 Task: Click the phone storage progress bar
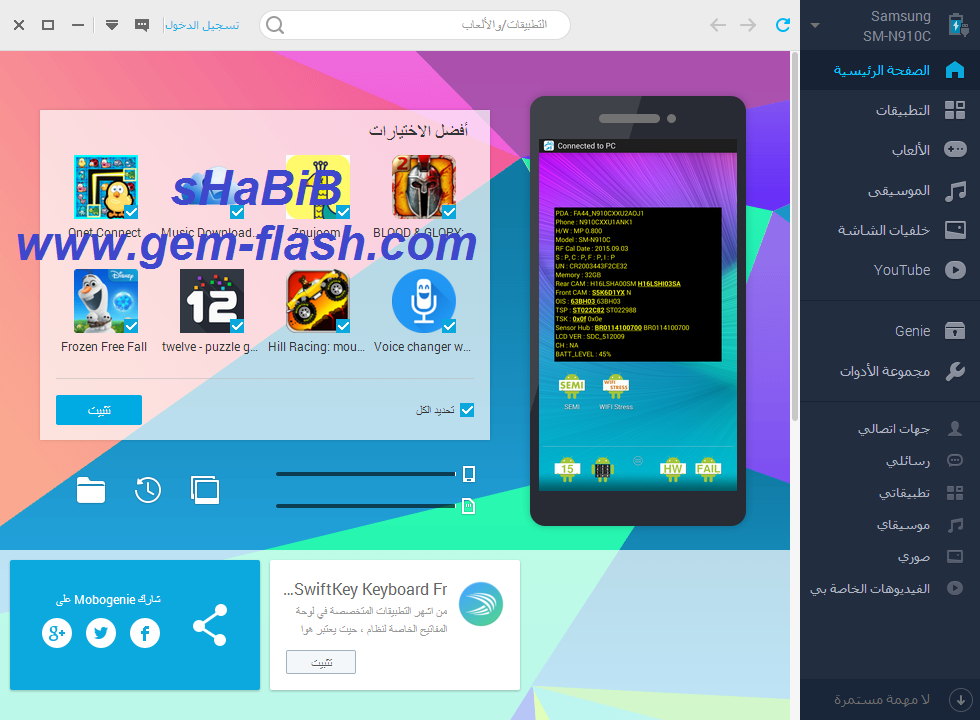pos(366,474)
